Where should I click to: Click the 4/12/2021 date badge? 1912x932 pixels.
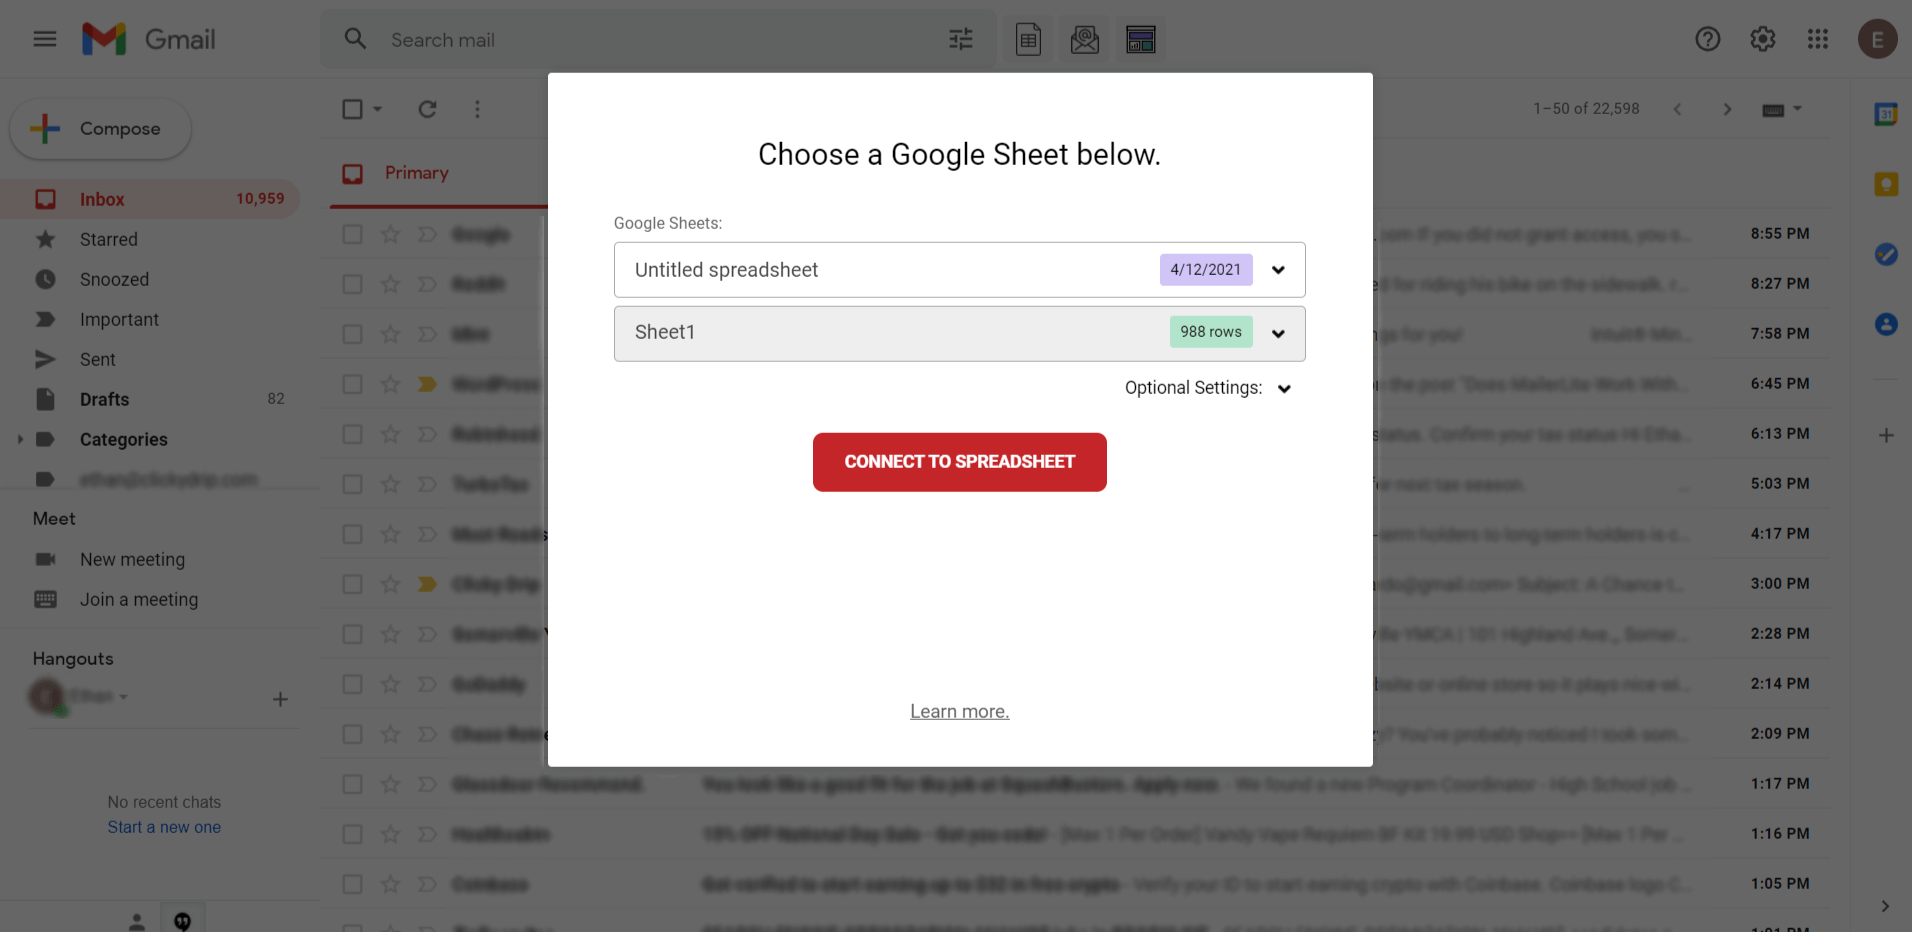point(1206,270)
